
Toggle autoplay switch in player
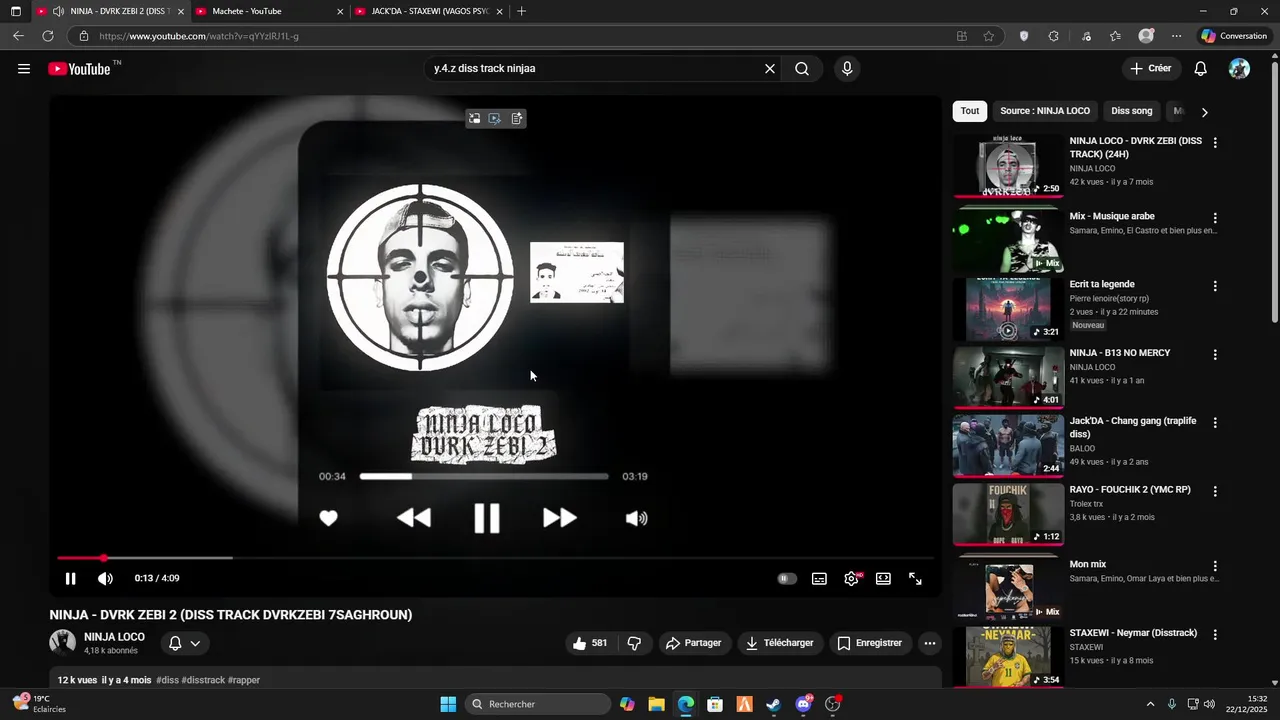click(x=787, y=579)
